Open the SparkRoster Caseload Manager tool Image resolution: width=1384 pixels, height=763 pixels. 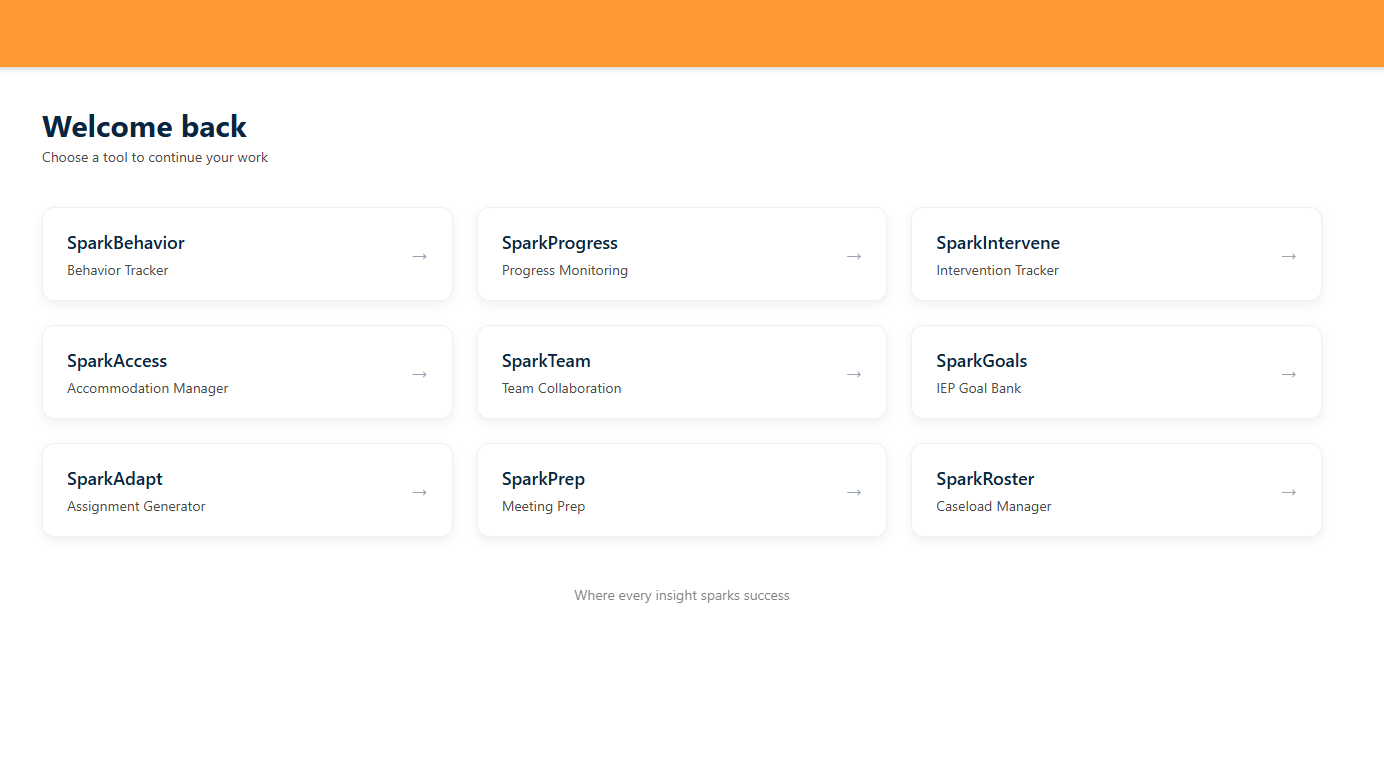click(1115, 490)
